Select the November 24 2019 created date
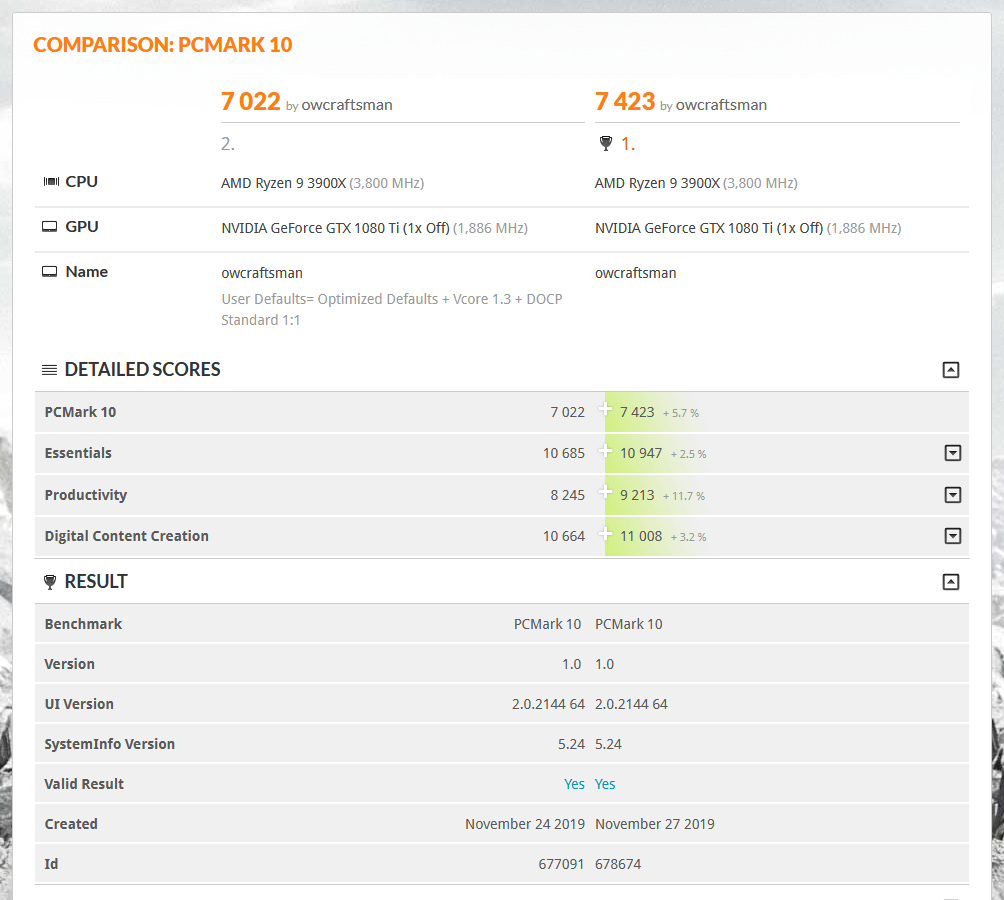The width and height of the screenshot is (1004, 900). click(x=525, y=824)
